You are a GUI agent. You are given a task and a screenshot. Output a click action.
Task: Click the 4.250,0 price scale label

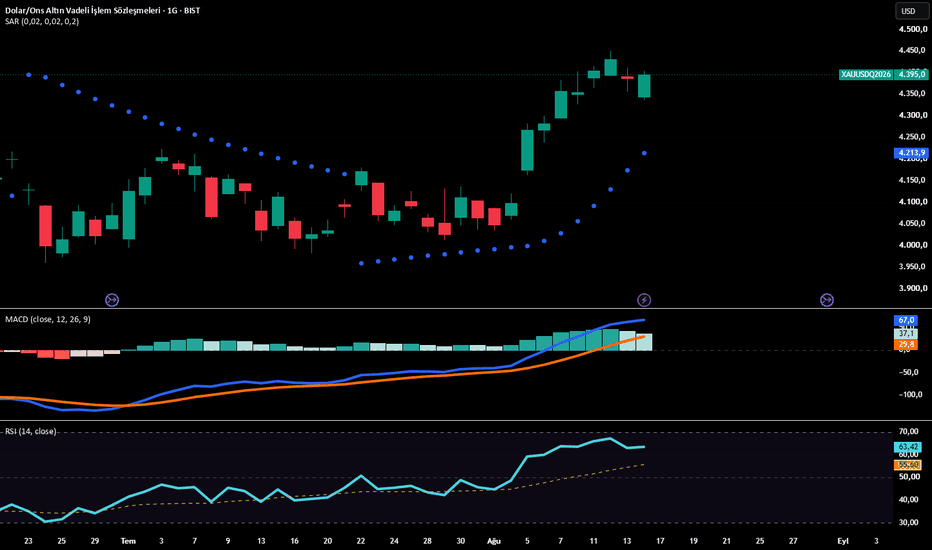coord(912,137)
